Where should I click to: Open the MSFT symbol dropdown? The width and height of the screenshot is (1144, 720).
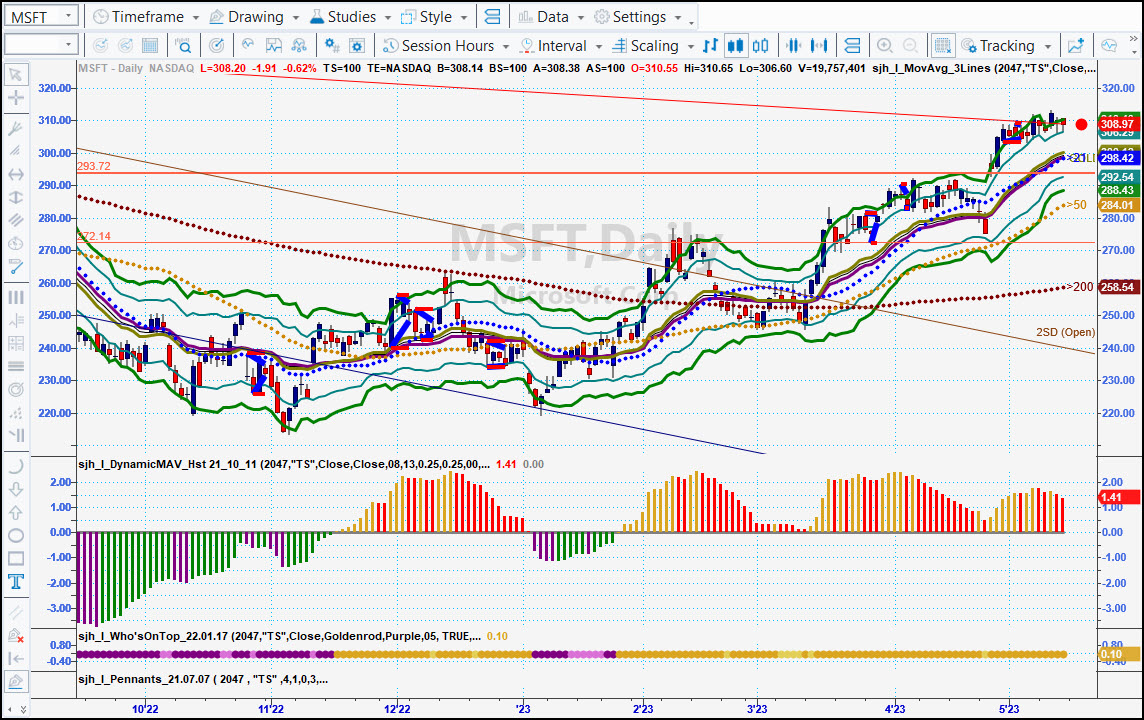(68, 16)
